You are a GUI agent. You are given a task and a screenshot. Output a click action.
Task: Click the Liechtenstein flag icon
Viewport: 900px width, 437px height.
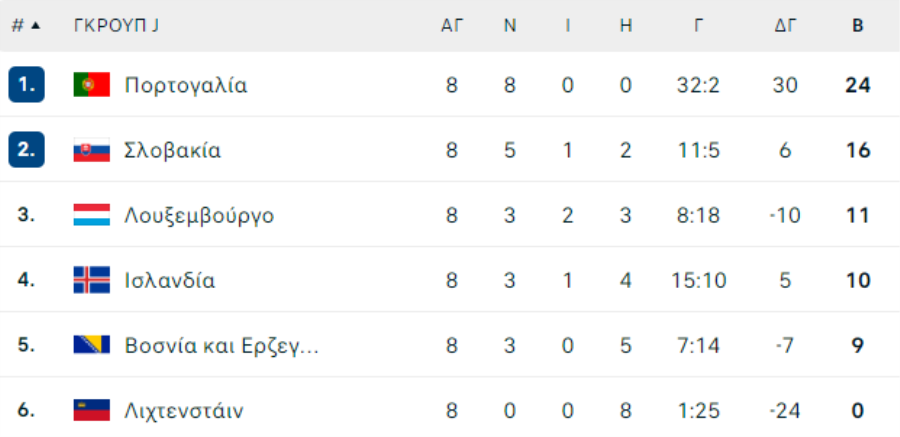(92, 411)
